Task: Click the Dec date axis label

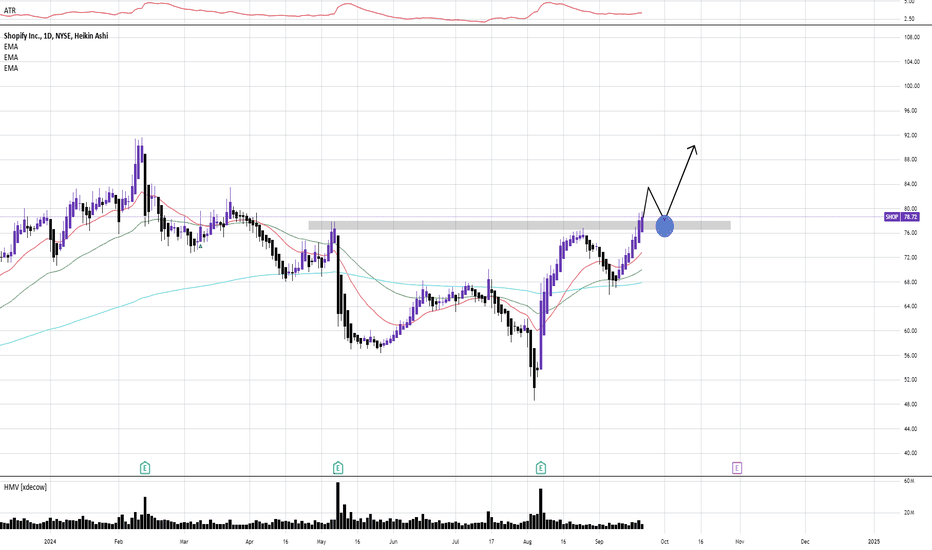Action: pyautogui.click(x=805, y=542)
